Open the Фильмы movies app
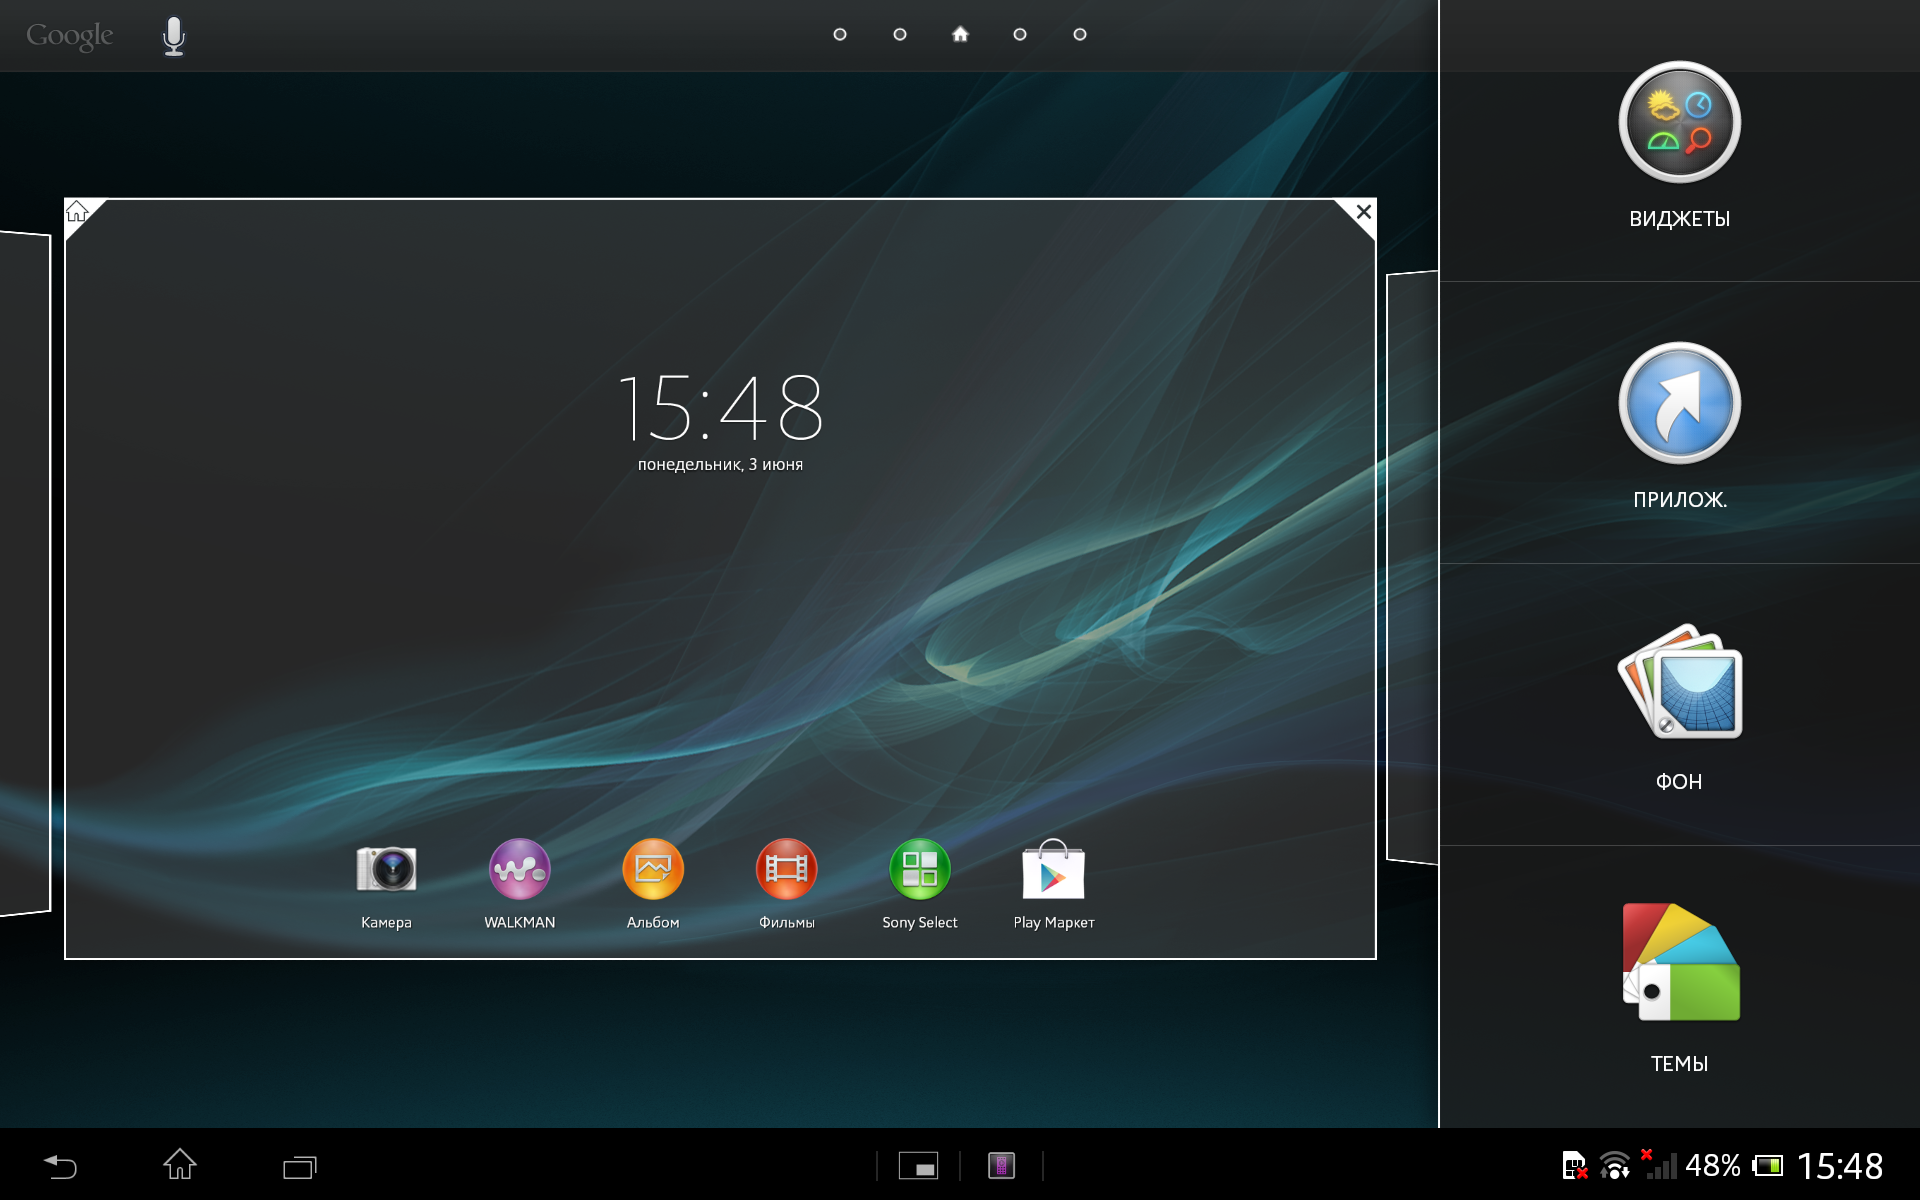 click(x=787, y=883)
